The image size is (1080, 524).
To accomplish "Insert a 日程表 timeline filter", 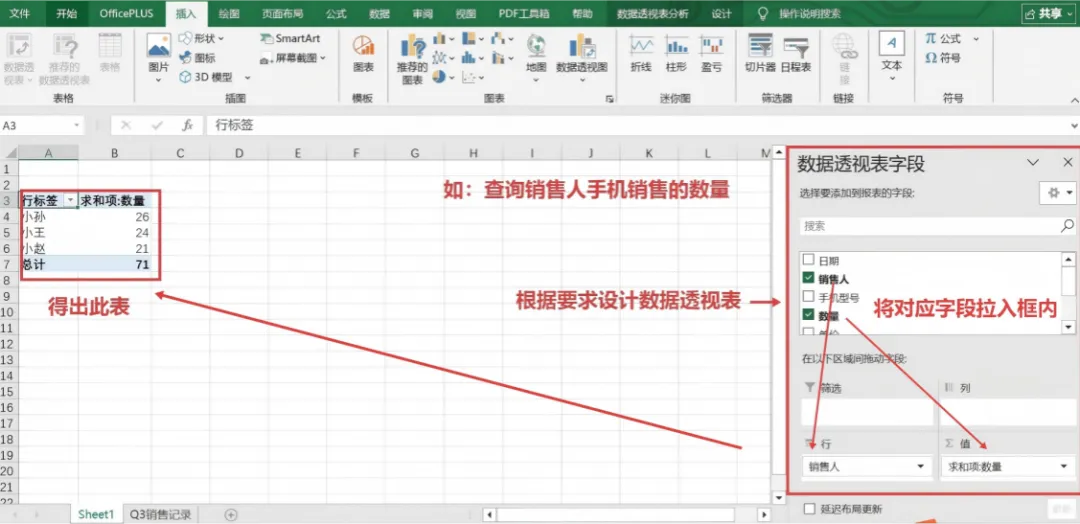I will tap(796, 54).
